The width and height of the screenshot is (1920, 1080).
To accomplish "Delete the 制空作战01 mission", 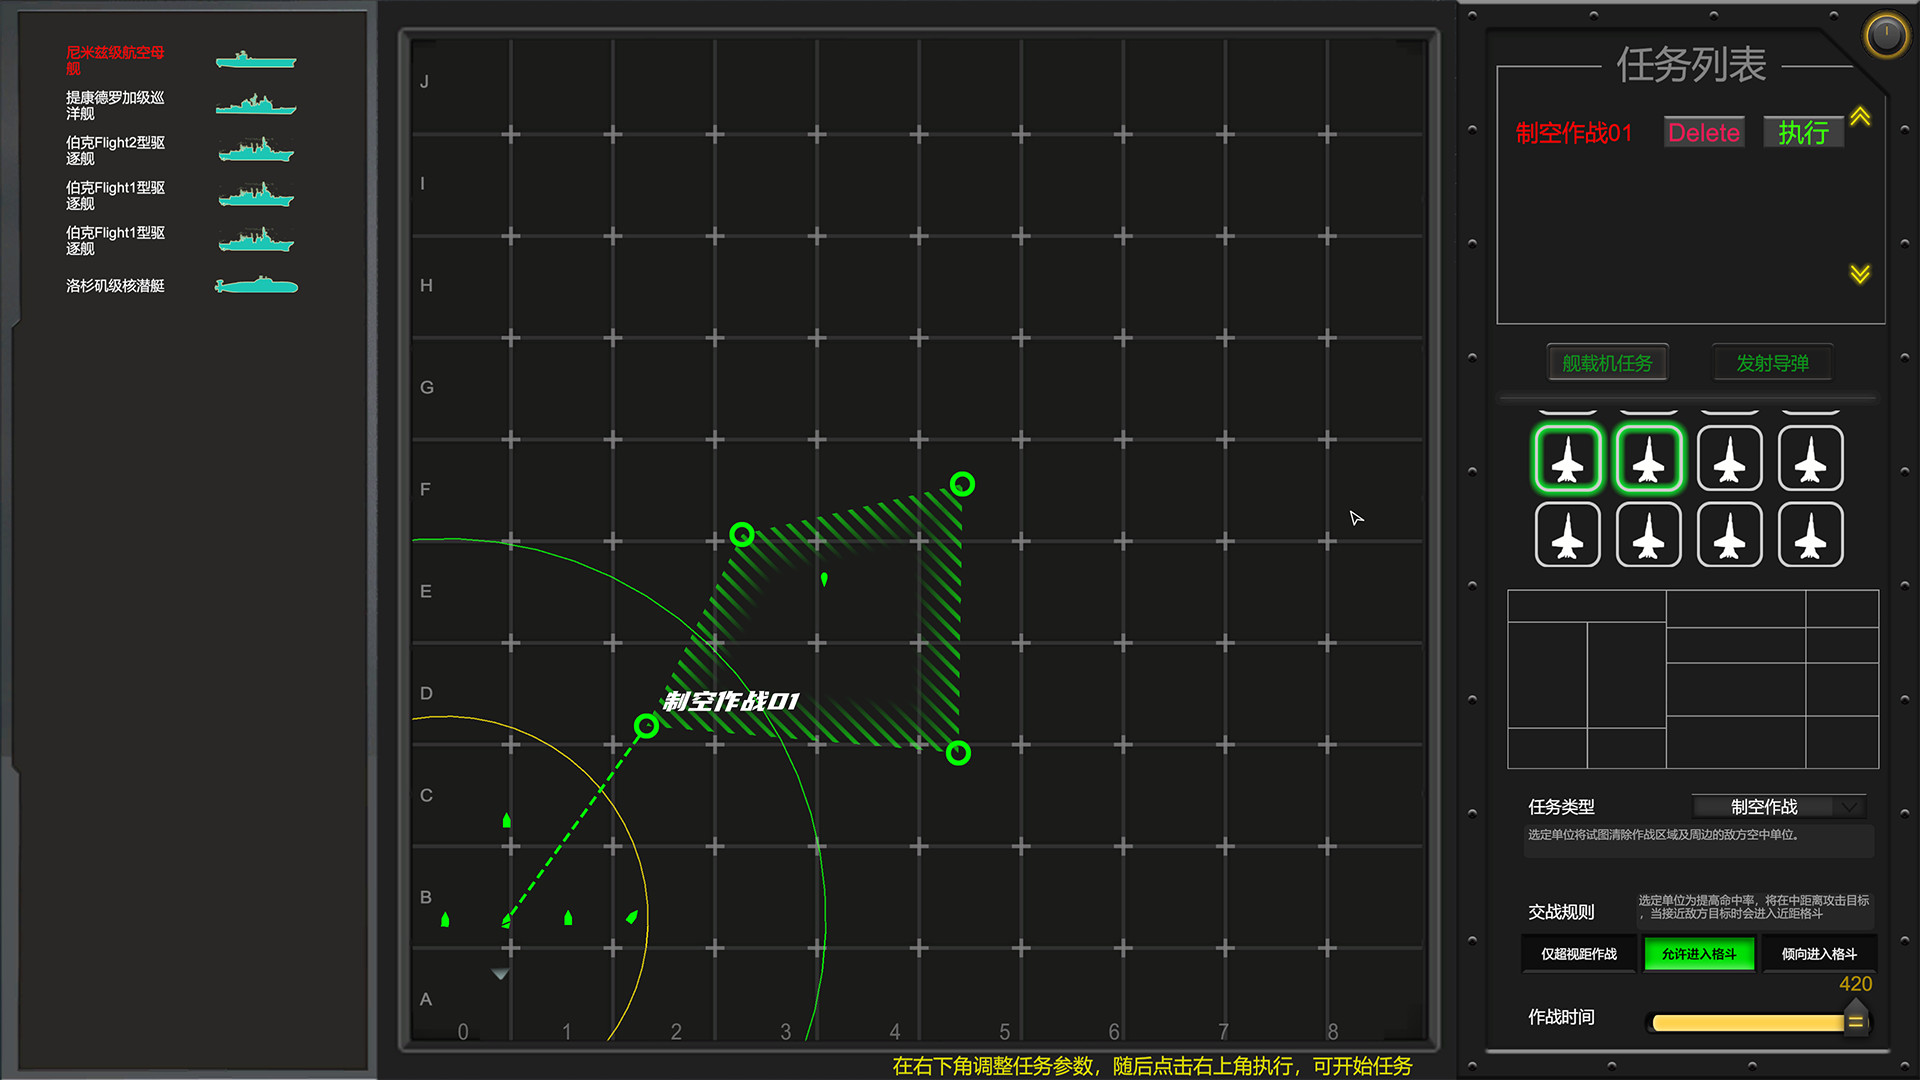I will click(1703, 132).
